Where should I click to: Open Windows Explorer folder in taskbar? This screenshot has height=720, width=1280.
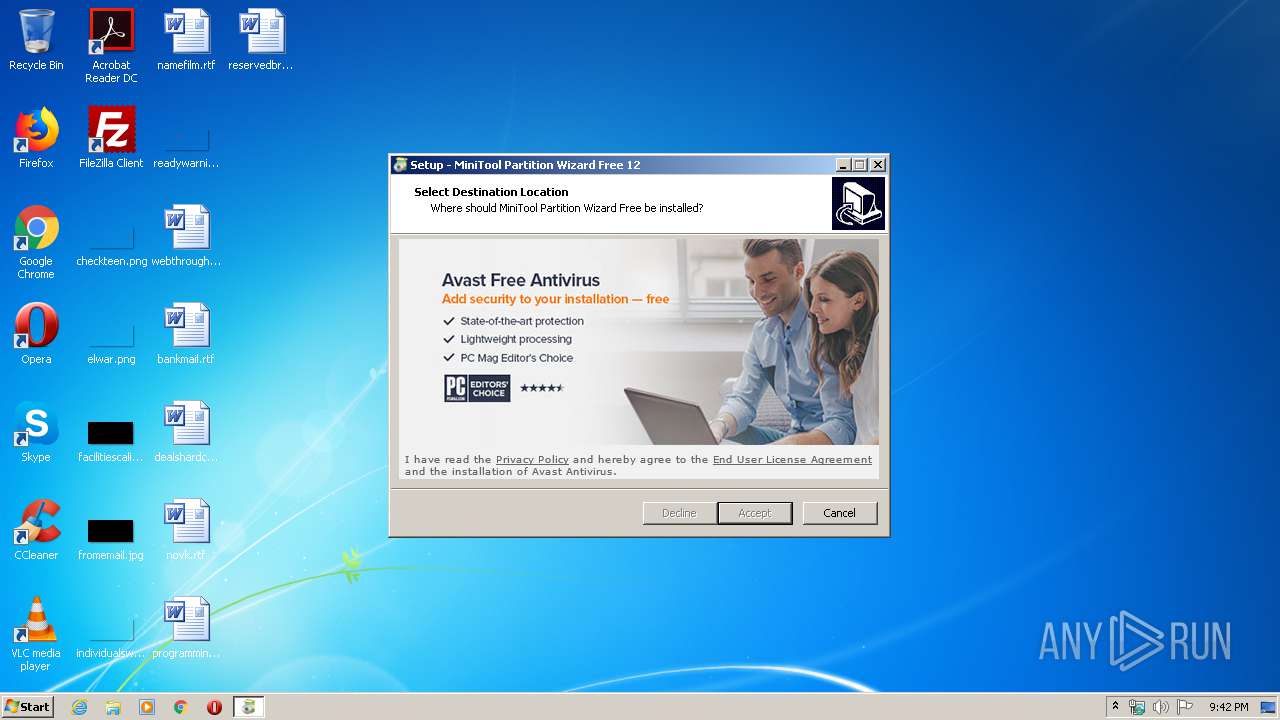pyautogui.click(x=113, y=707)
